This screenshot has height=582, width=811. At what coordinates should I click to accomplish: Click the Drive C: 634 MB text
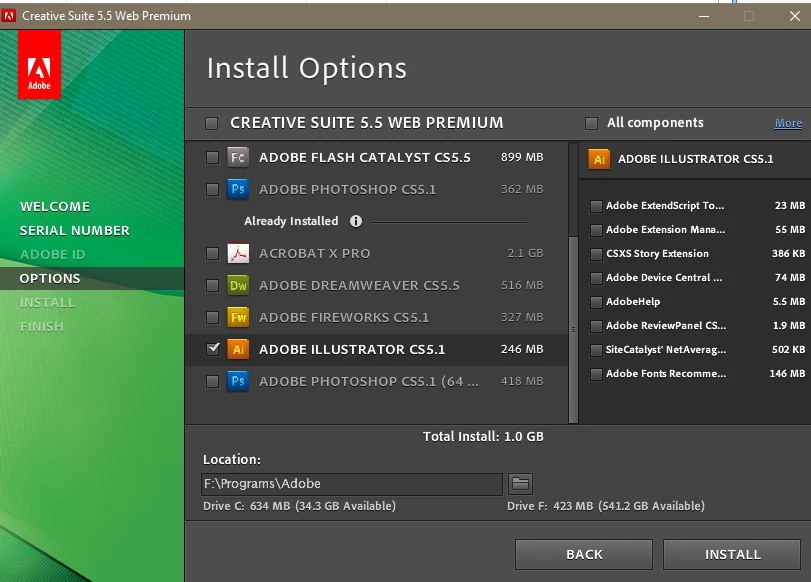(299, 506)
